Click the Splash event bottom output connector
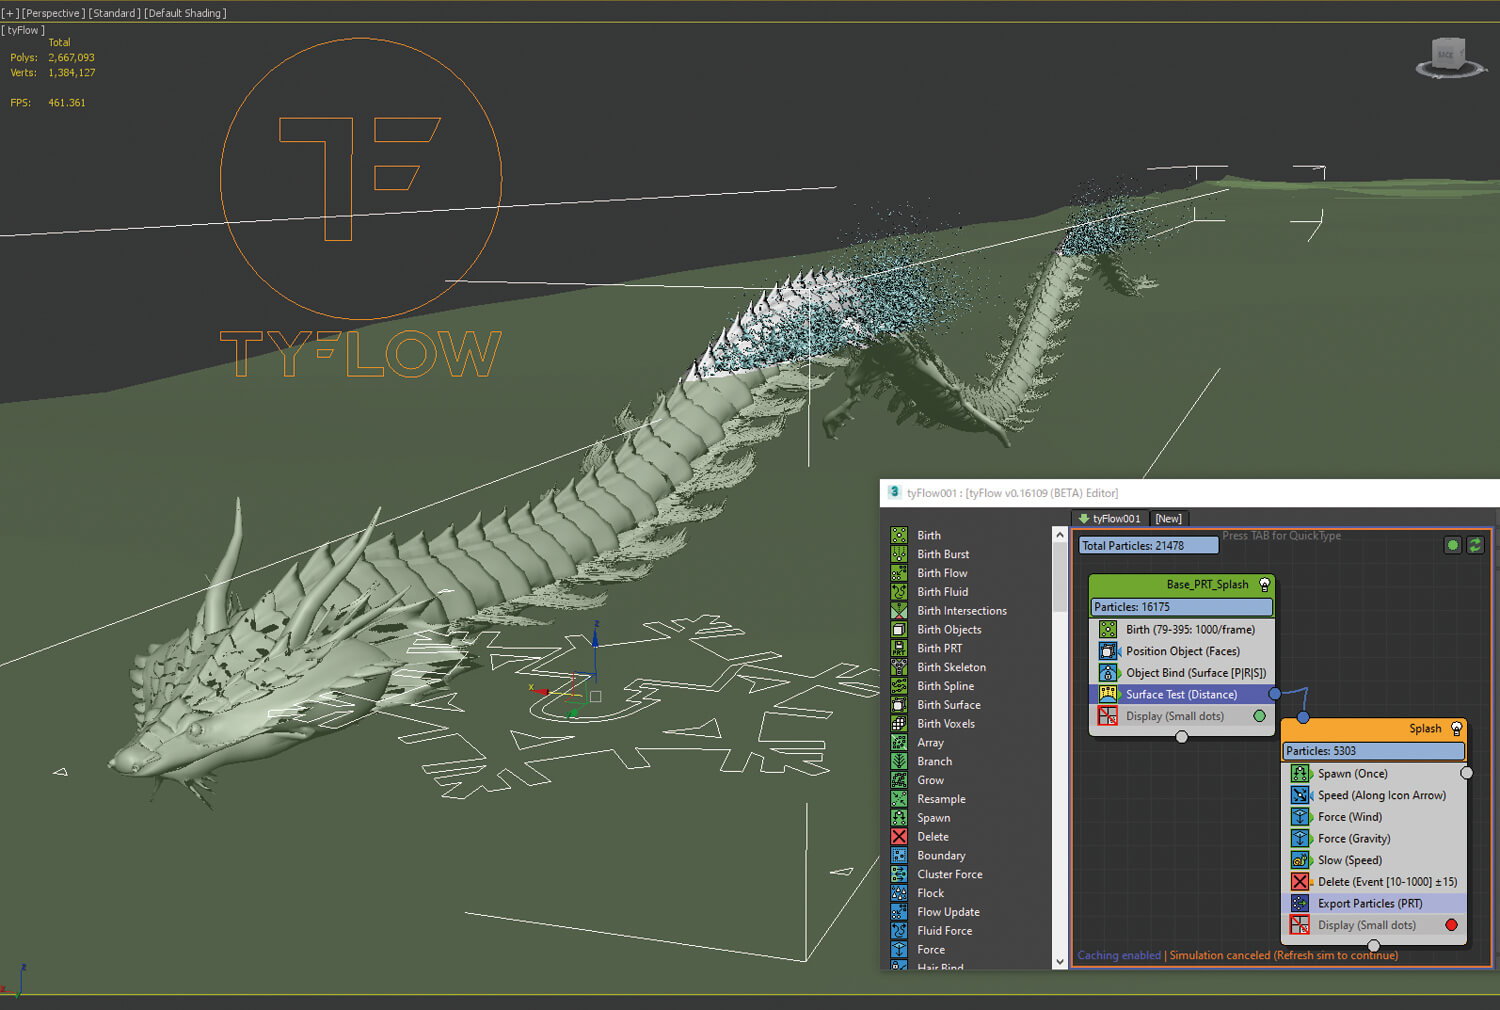Viewport: 1500px width, 1010px height. pyautogui.click(x=1374, y=946)
